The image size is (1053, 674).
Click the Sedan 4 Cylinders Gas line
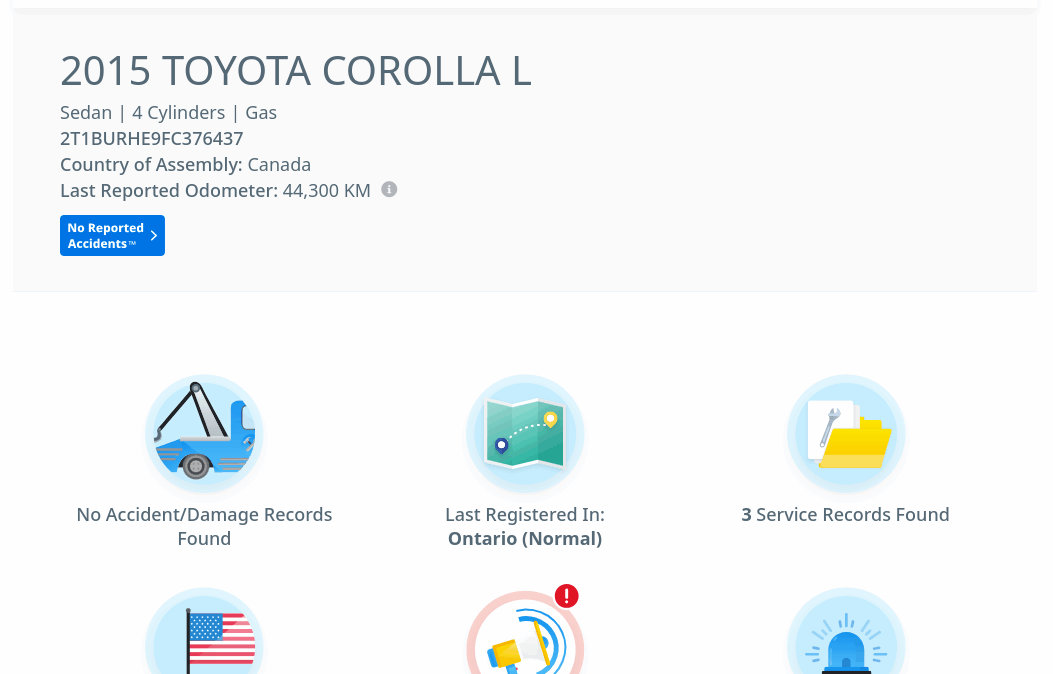pos(169,113)
